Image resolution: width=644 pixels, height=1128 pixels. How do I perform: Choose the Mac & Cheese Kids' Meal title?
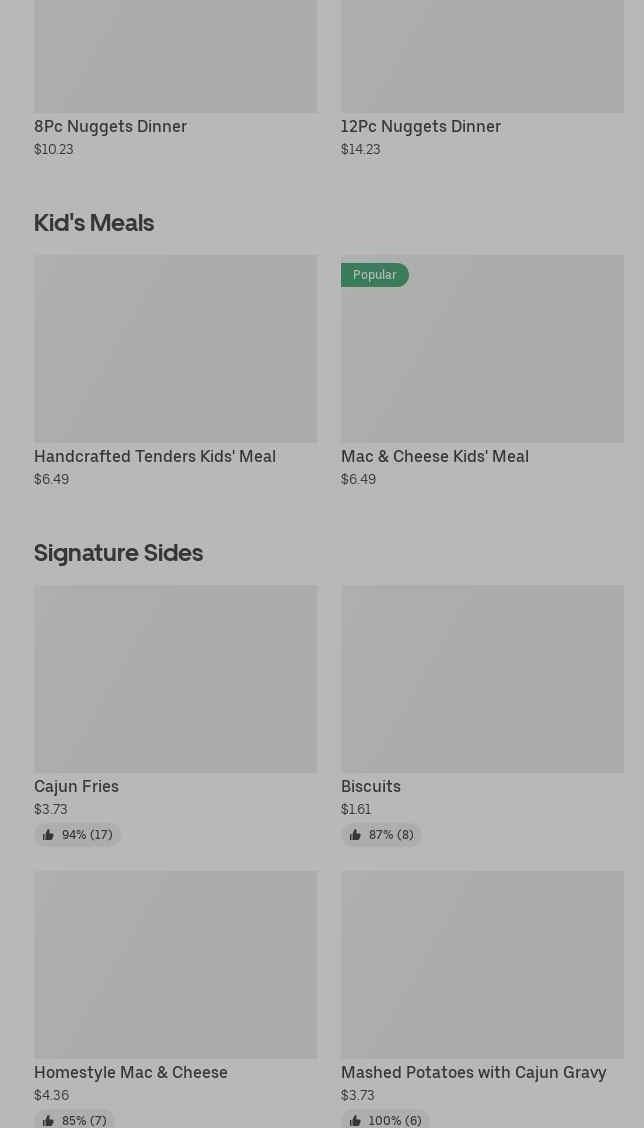point(434,457)
